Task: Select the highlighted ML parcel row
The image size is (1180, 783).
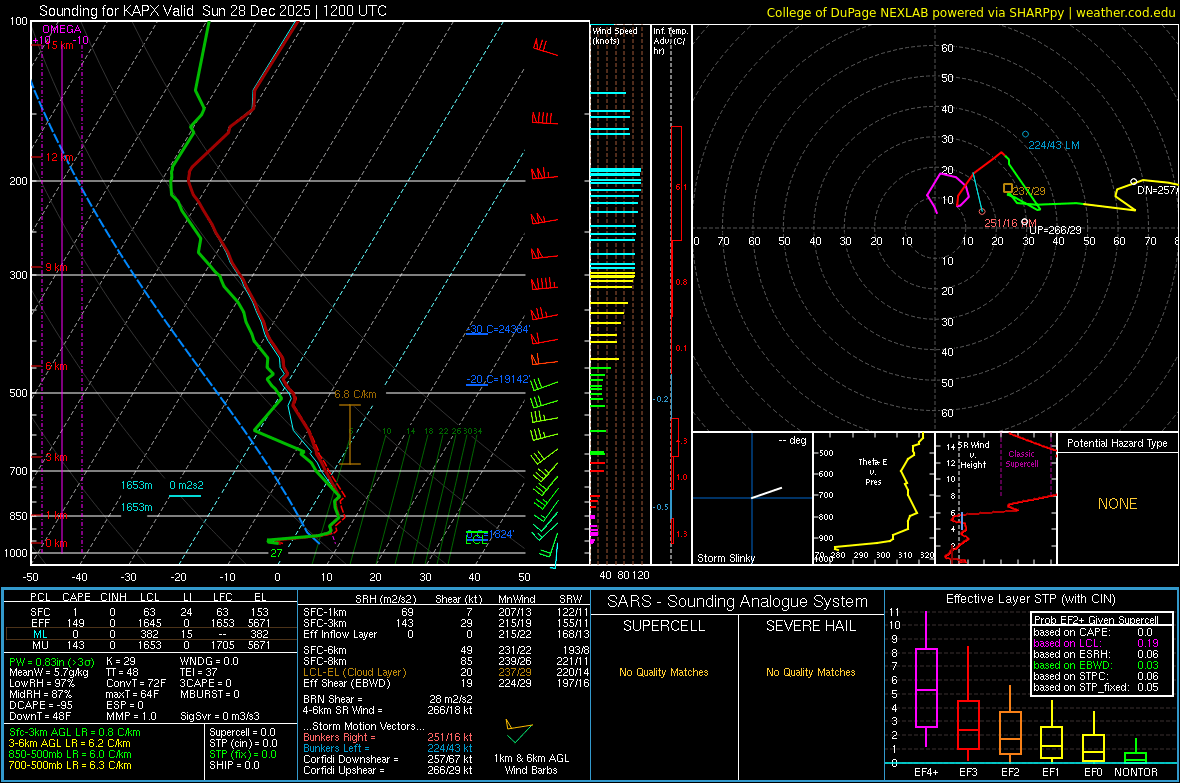Action: coord(149,634)
